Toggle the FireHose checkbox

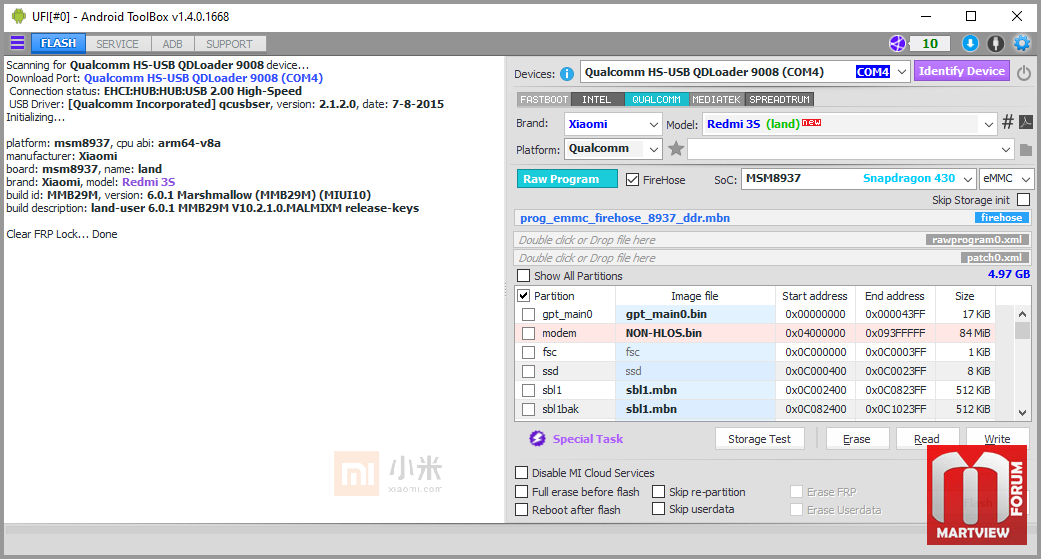pos(632,179)
